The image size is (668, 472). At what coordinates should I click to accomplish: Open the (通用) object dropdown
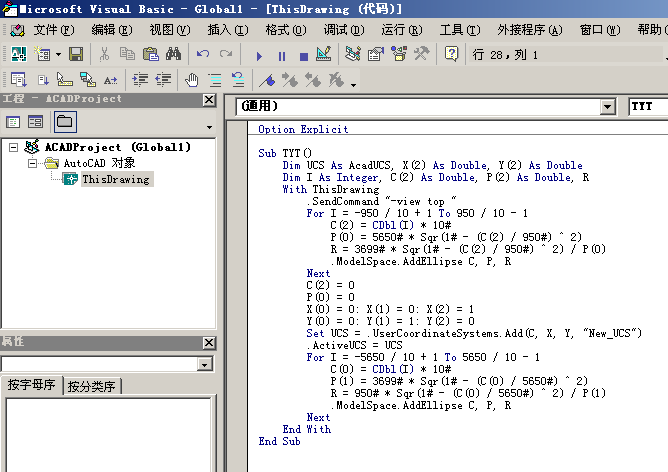(608, 106)
